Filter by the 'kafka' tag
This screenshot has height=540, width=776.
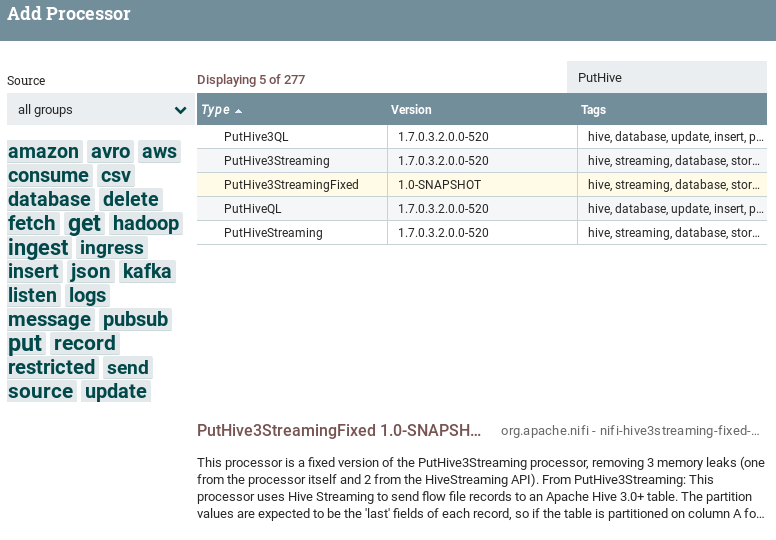(147, 271)
